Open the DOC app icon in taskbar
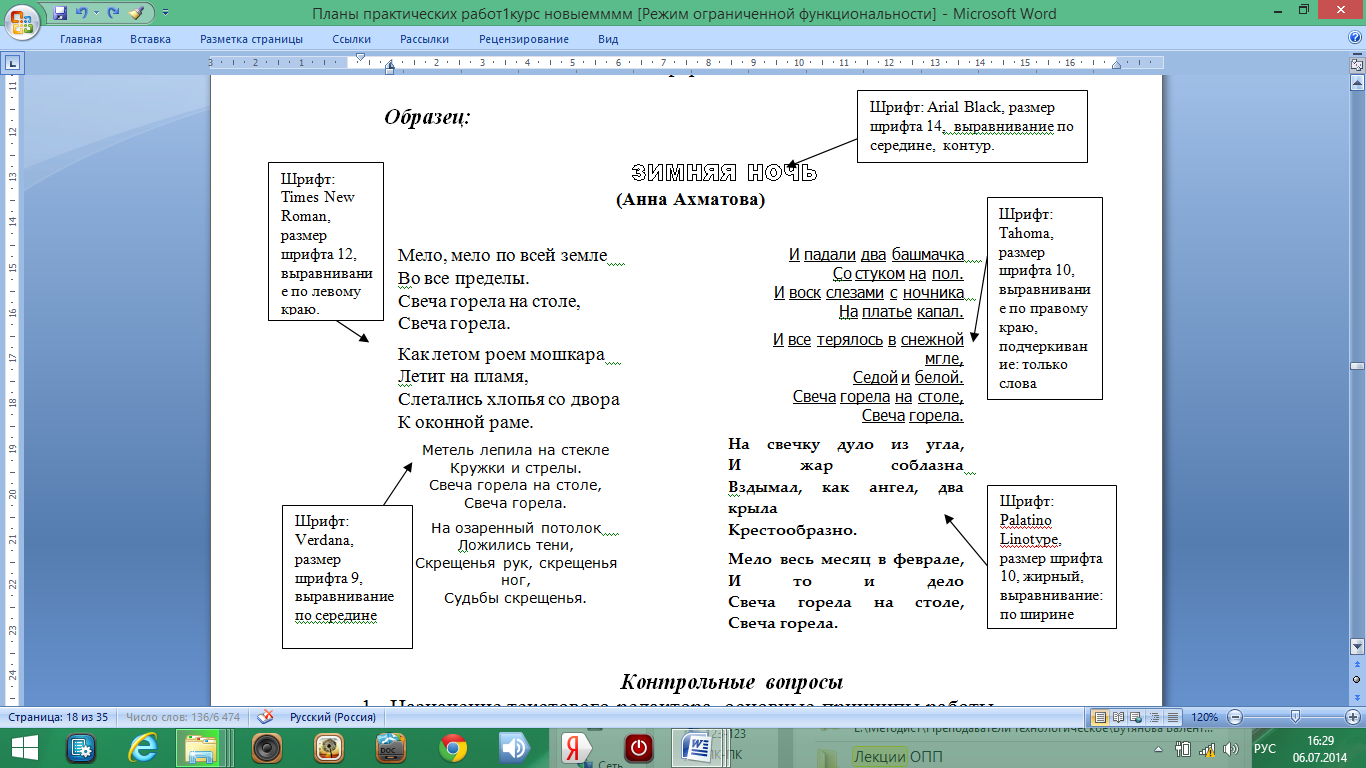Viewport: 1366px width, 768px height. click(x=391, y=748)
